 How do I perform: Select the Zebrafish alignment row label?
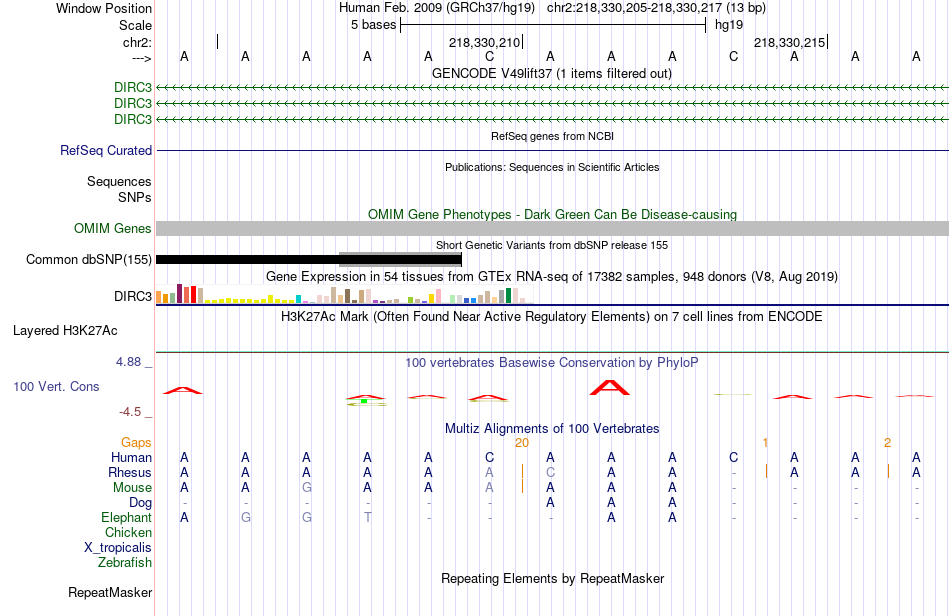(x=125, y=562)
